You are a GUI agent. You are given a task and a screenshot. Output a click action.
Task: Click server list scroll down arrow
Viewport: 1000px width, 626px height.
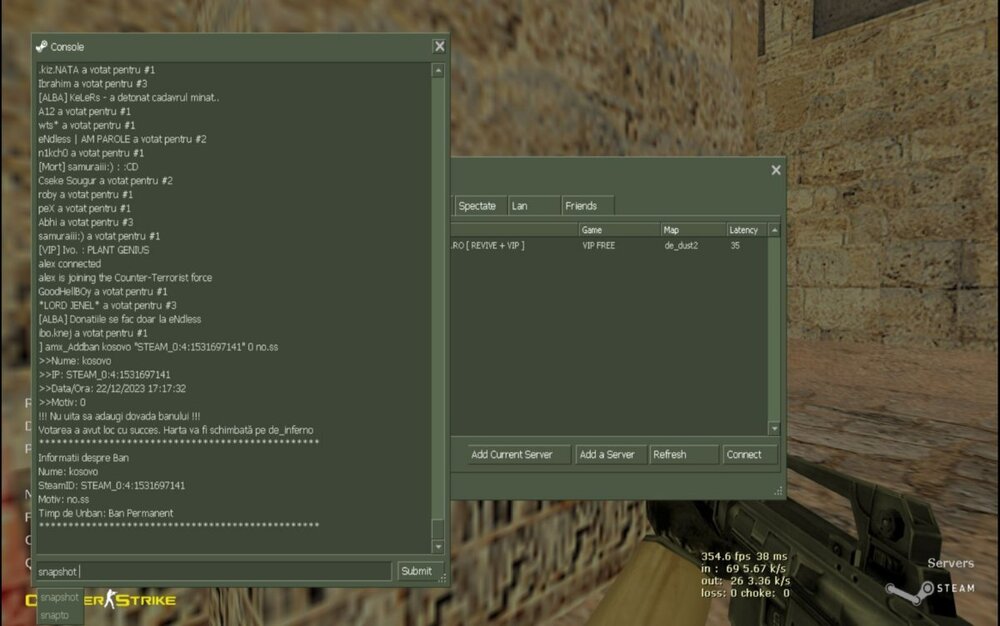773,428
